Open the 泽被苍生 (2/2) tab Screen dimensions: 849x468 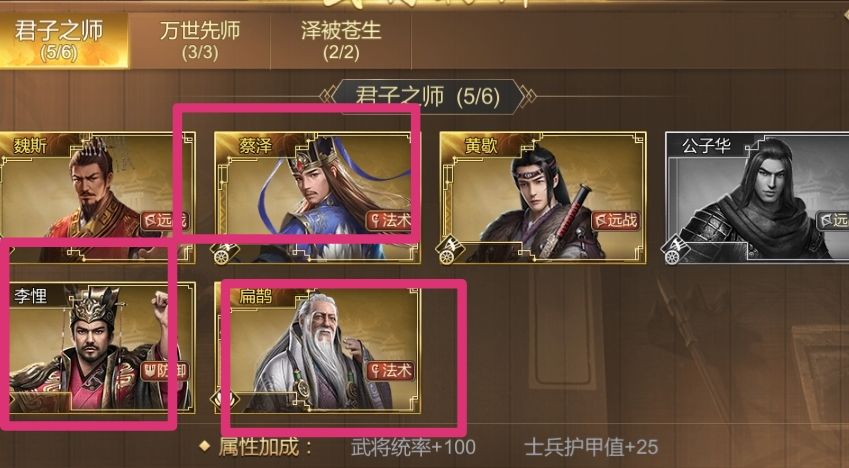point(341,41)
